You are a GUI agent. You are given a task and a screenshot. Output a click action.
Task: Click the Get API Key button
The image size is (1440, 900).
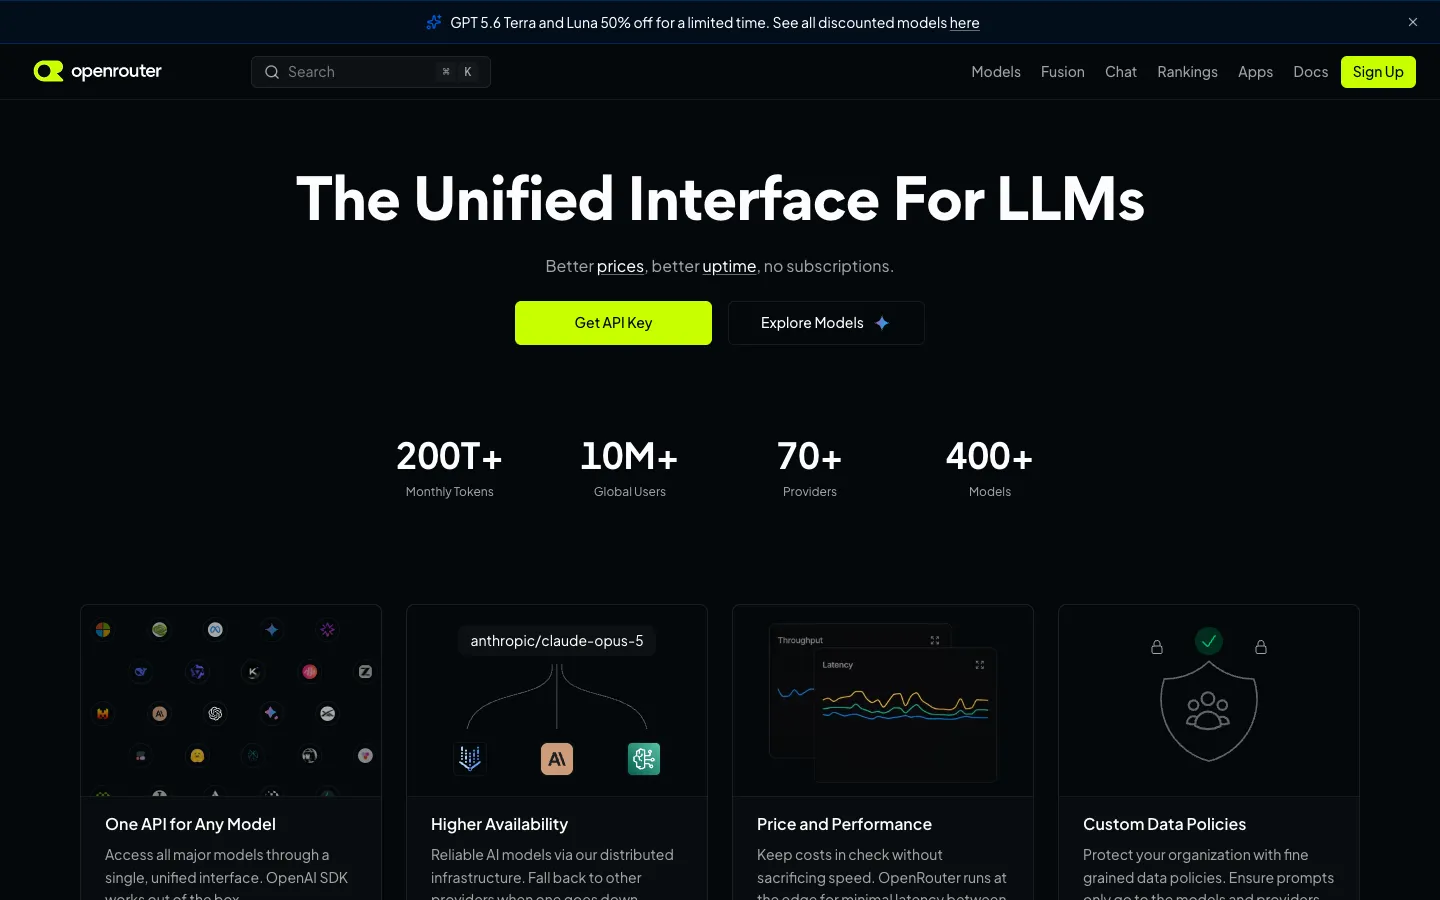(x=613, y=323)
